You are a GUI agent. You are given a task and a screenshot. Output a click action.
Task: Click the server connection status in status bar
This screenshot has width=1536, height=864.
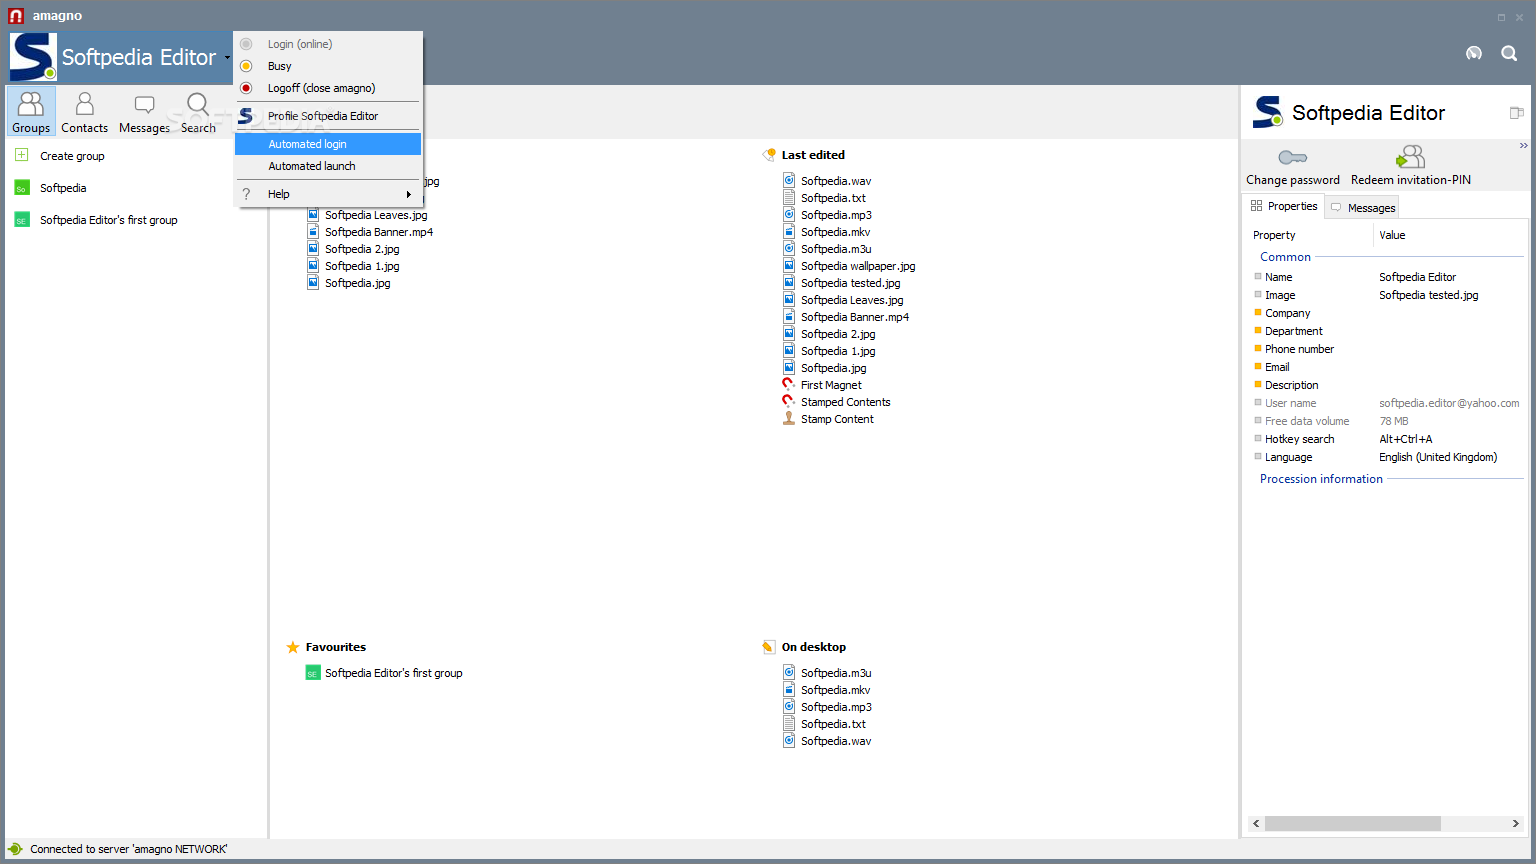pos(128,849)
